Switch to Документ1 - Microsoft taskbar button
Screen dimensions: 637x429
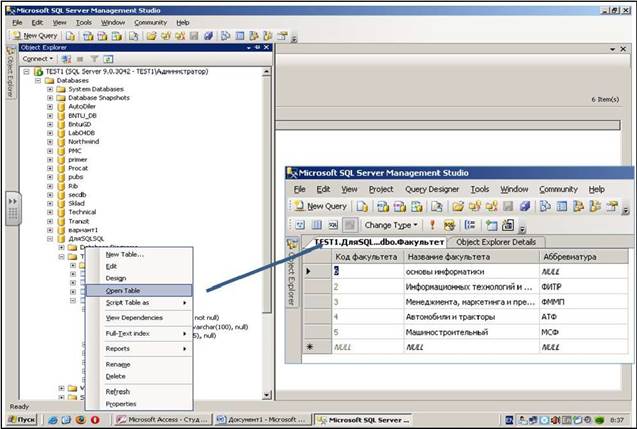(x=263, y=420)
